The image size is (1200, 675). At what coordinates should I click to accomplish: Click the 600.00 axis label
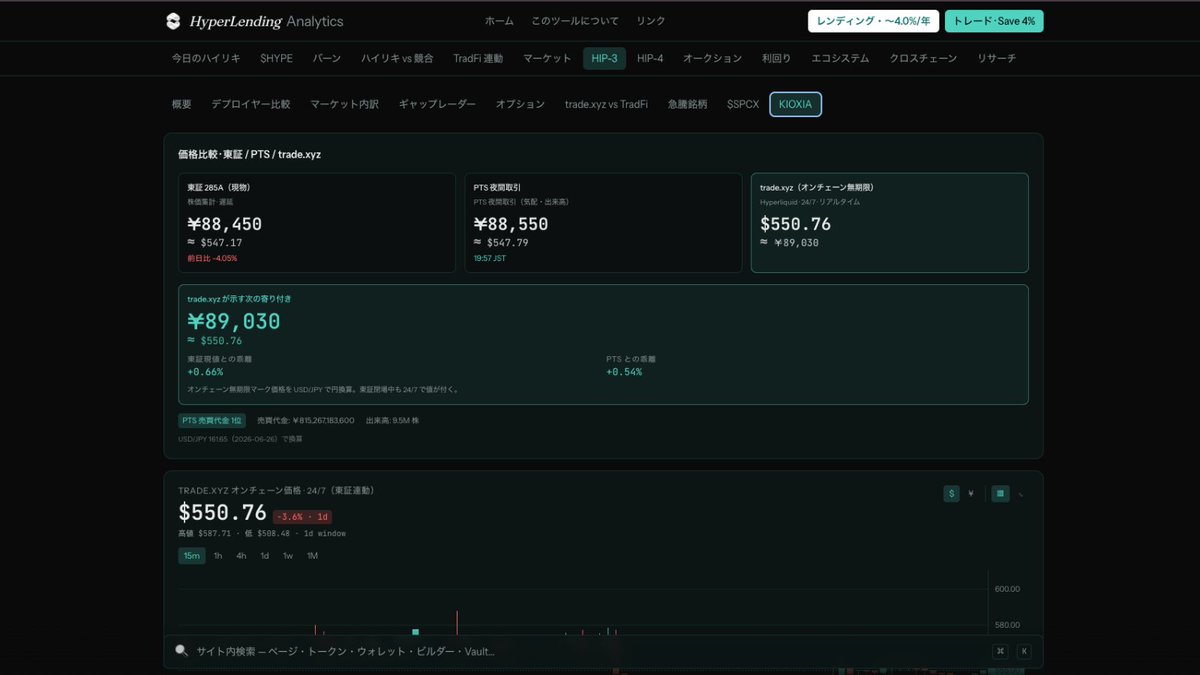point(1007,589)
